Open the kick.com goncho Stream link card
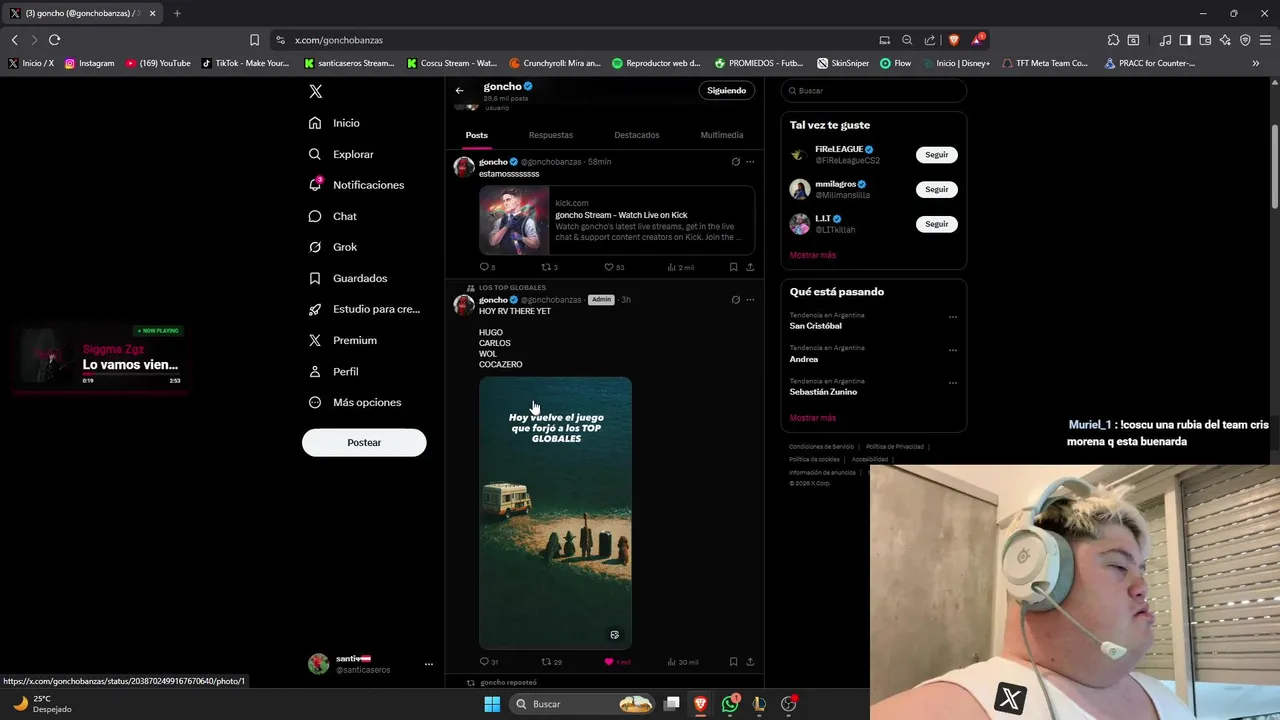 (x=617, y=220)
